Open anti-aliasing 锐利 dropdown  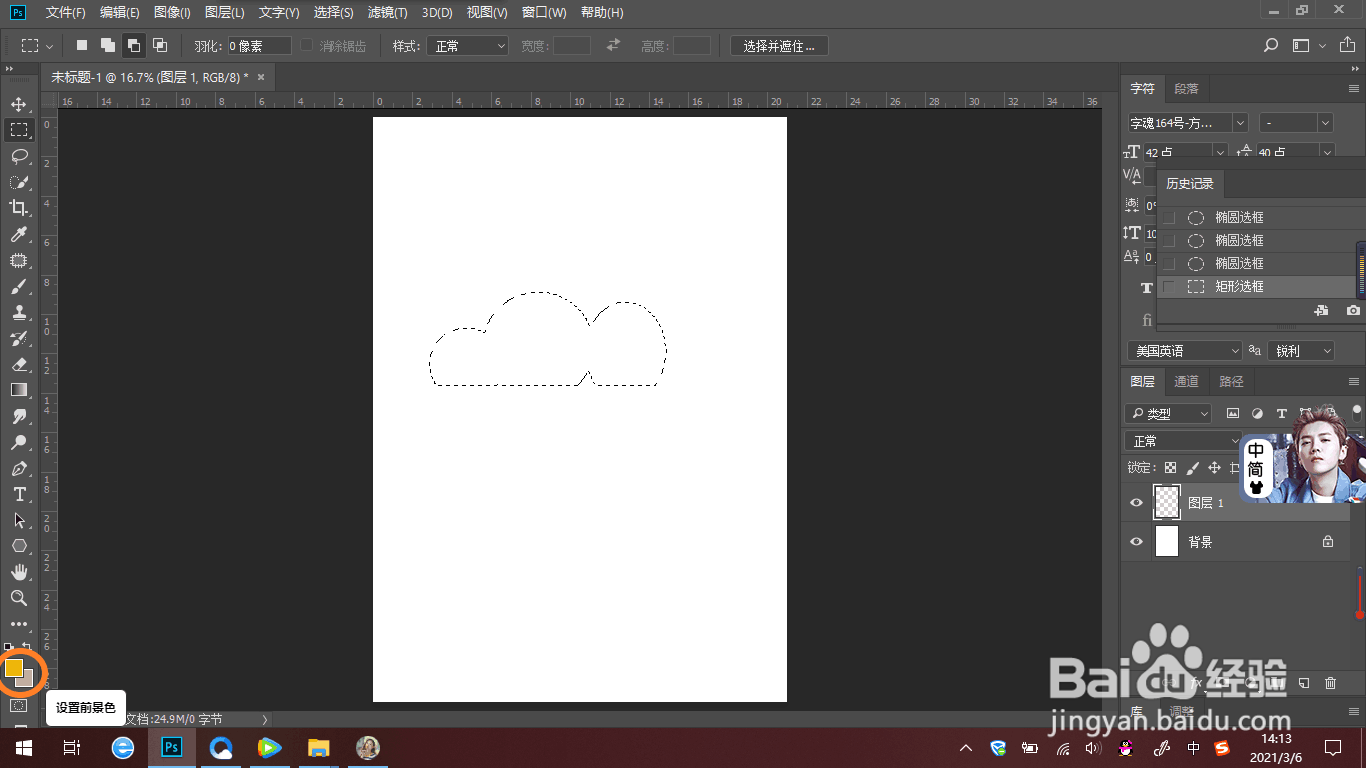pyautogui.click(x=1301, y=351)
